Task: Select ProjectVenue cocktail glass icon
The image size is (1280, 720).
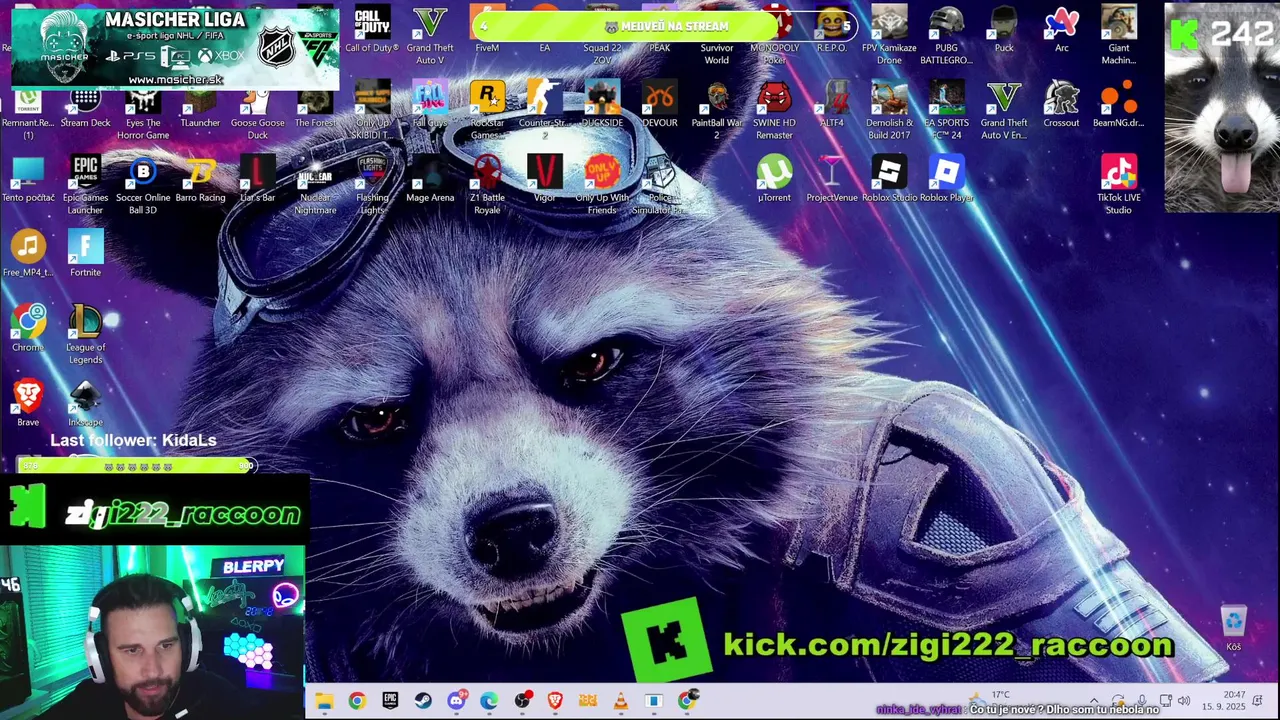Action: point(832,179)
